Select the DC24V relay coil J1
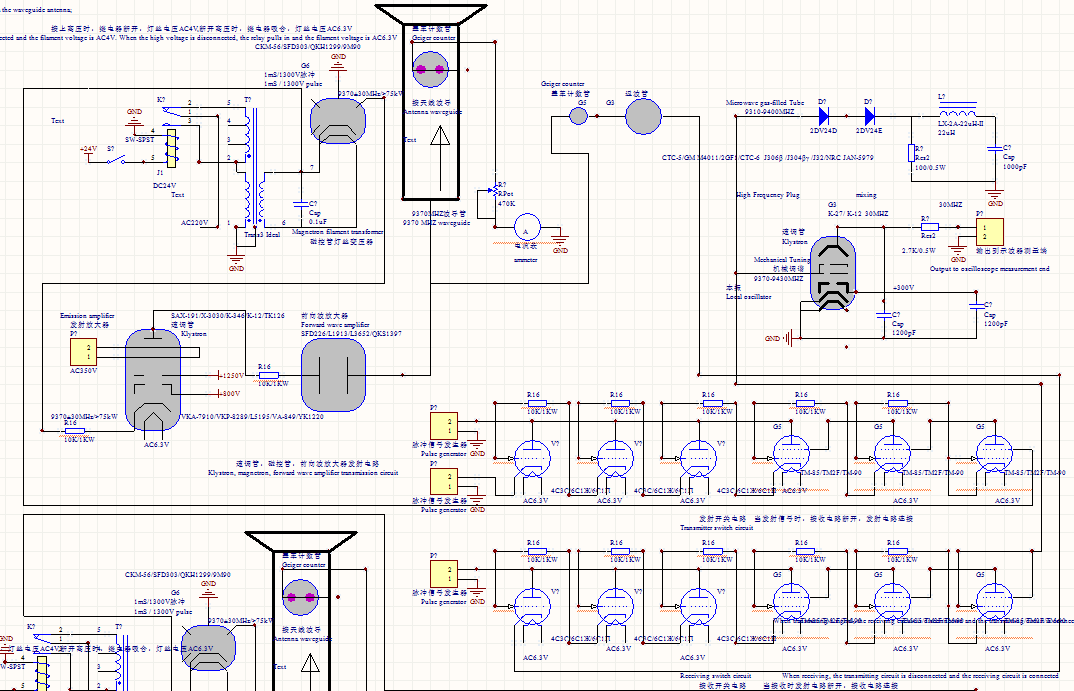1074x691 pixels. 172,149
